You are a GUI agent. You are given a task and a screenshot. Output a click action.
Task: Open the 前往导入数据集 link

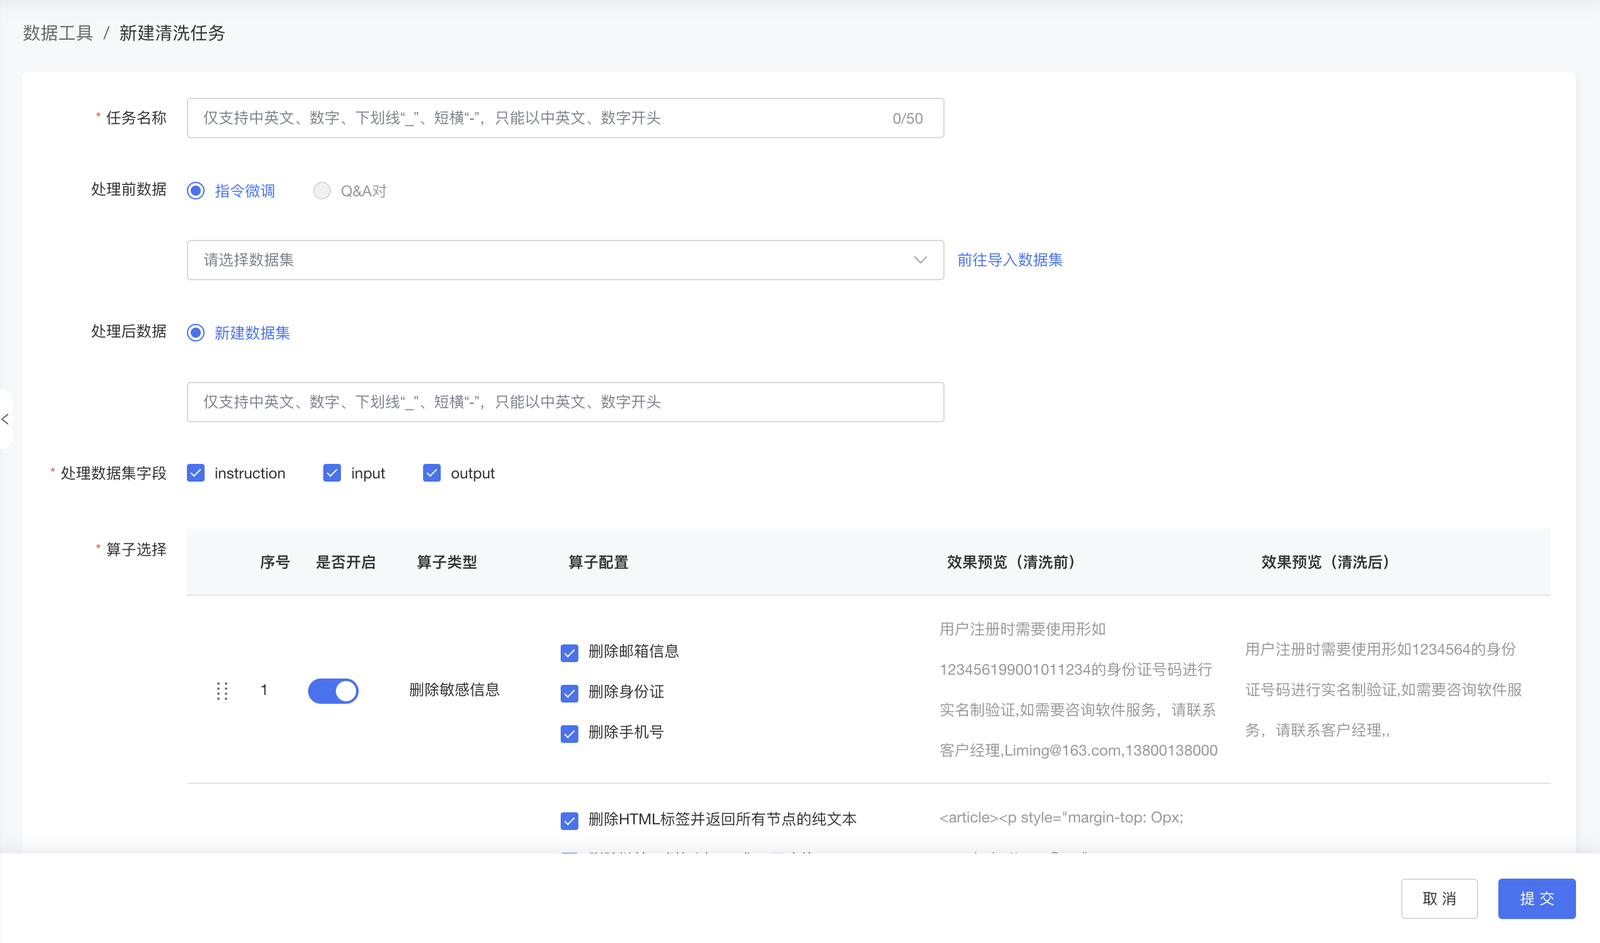[x=1010, y=260]
